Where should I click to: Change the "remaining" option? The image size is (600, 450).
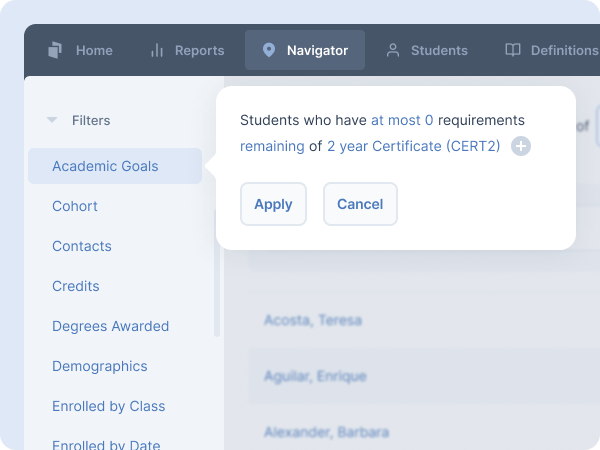[272, 146]
